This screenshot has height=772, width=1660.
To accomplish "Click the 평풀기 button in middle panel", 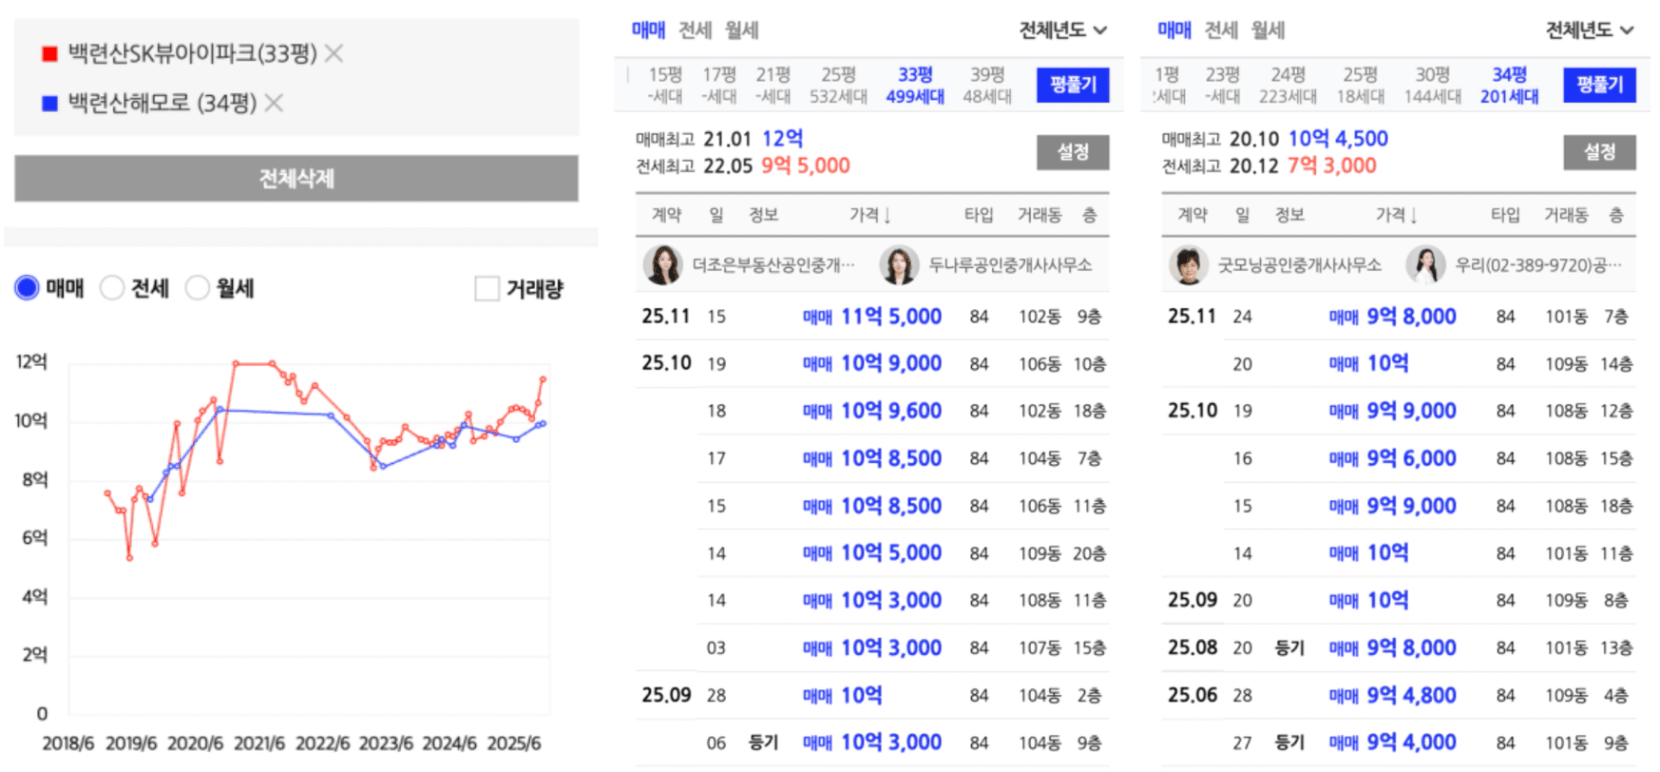I will coord(1072,85).
